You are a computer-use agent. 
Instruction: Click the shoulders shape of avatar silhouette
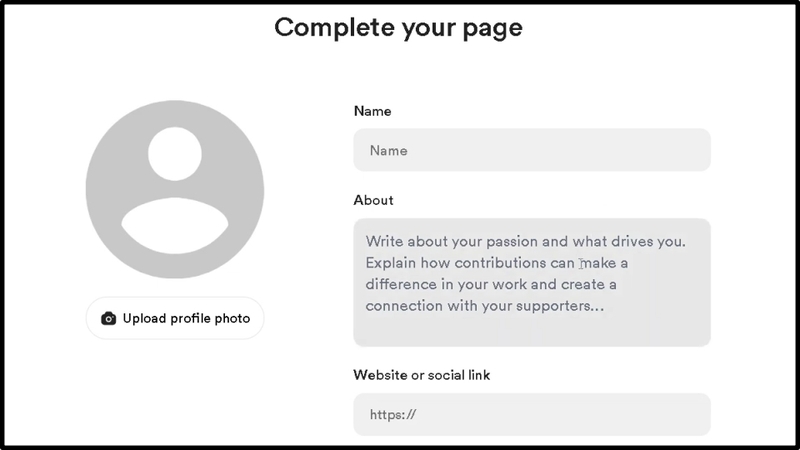click(x=175, y=227)
